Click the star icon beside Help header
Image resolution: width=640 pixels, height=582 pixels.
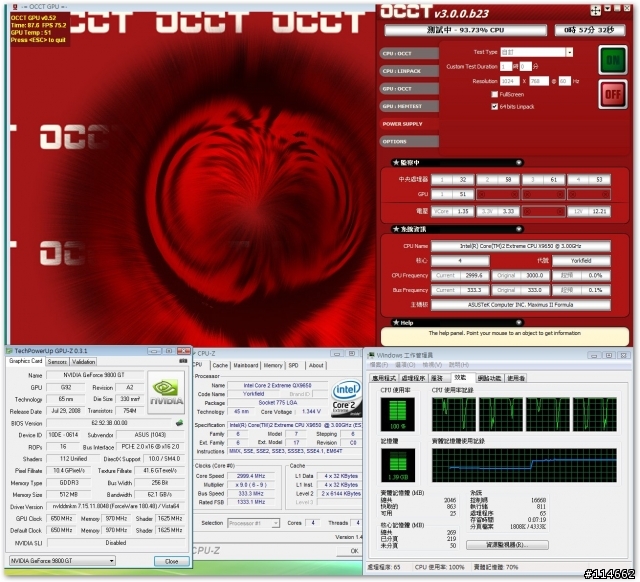tap(396, 322)
